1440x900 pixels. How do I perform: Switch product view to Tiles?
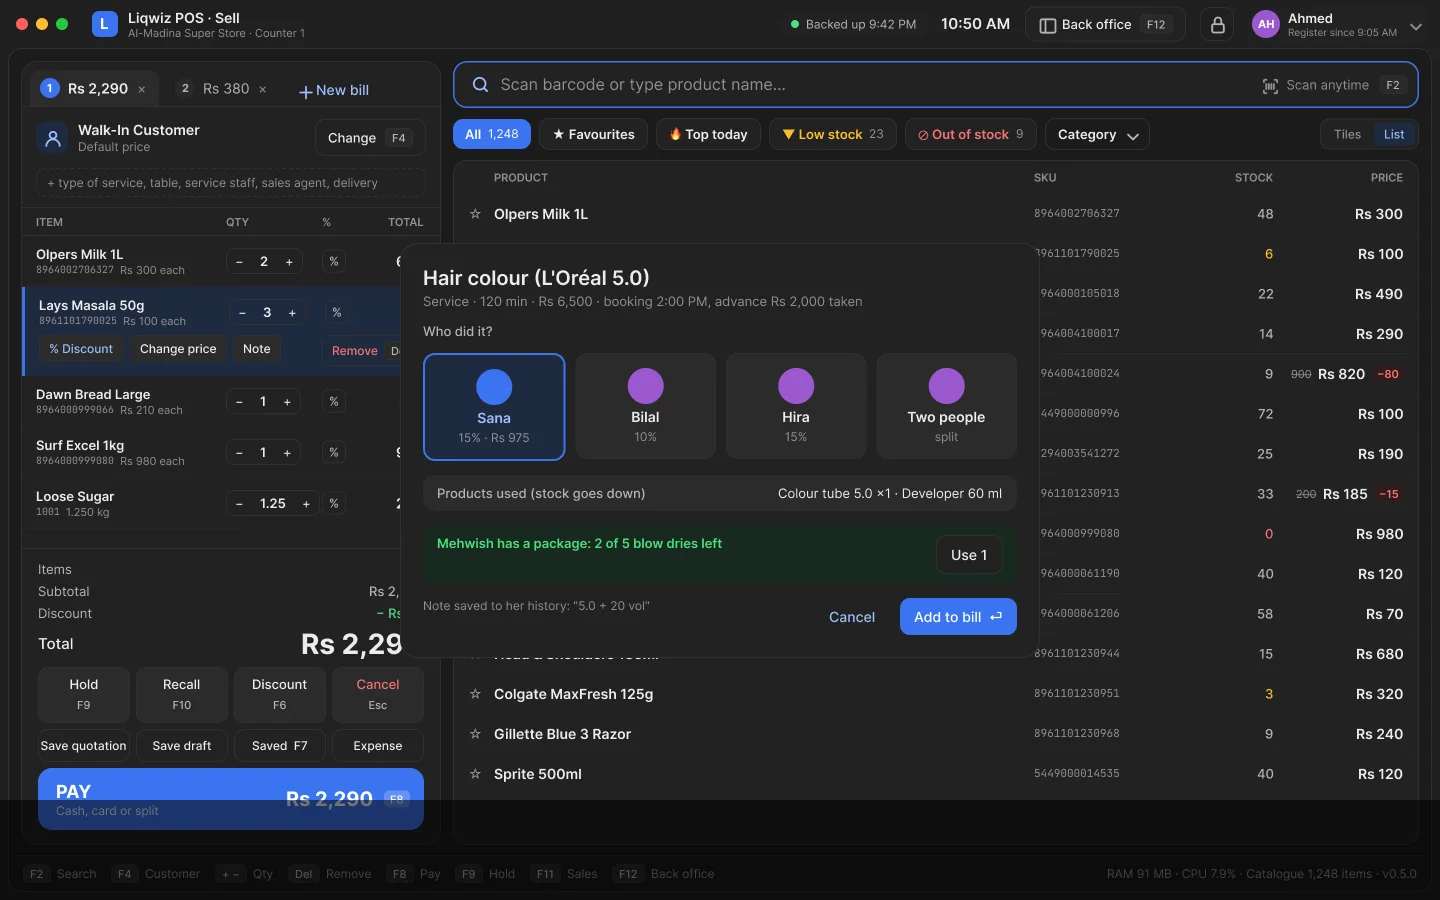click(x=1347, y=135)
